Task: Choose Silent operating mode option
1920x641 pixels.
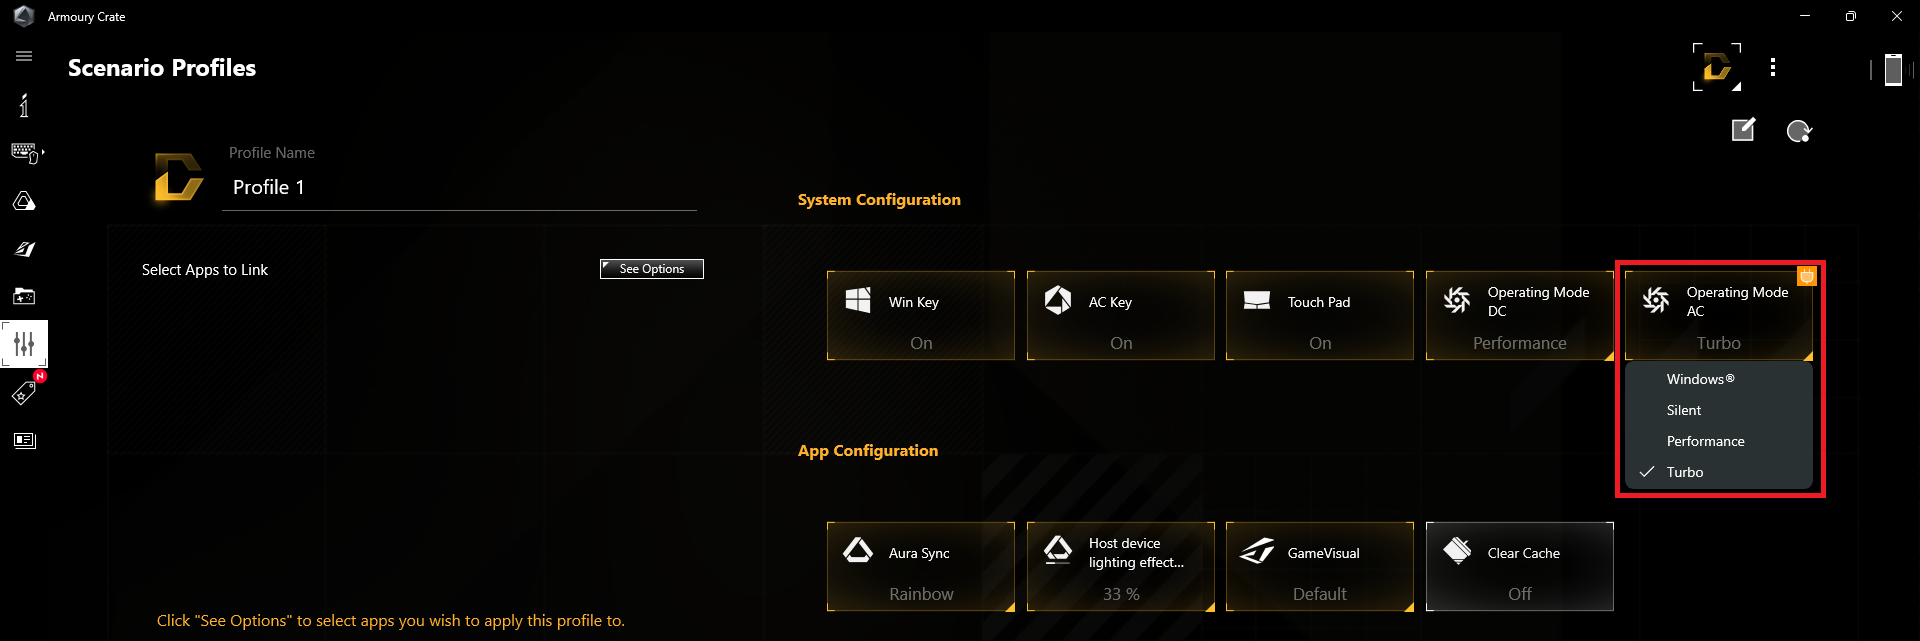Action: 1719,410
